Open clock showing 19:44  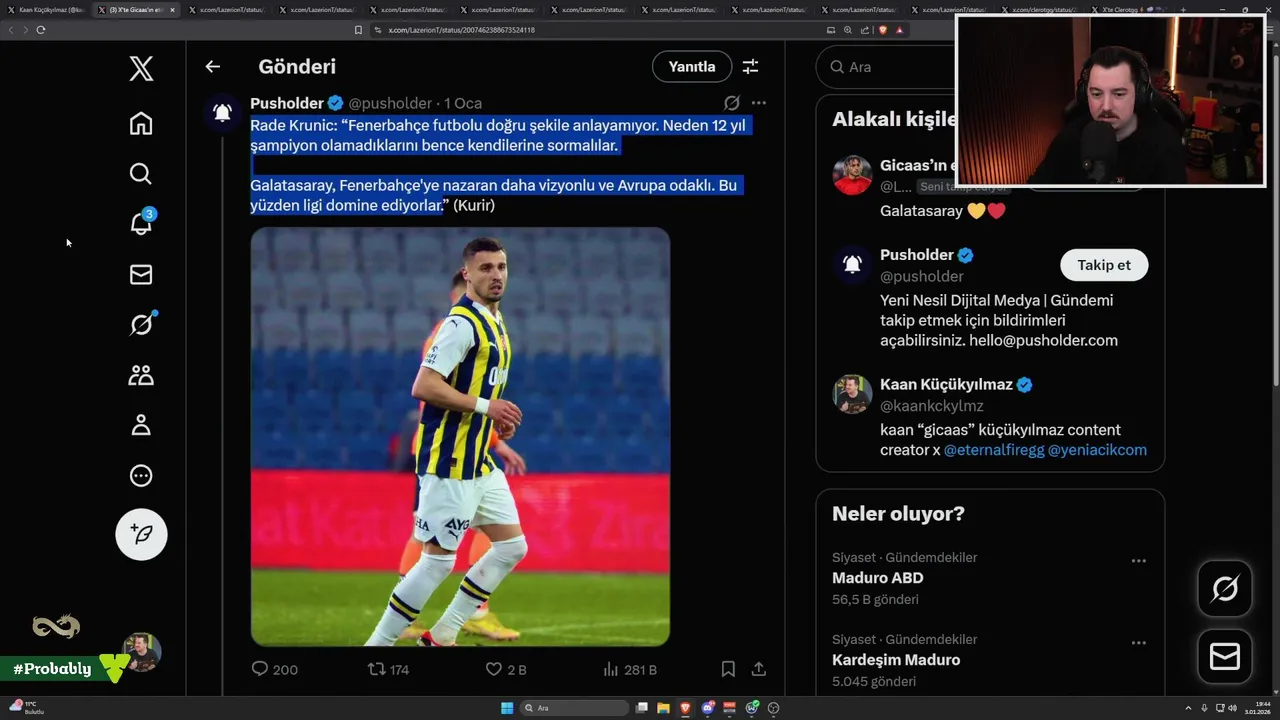pos(1258,708)
